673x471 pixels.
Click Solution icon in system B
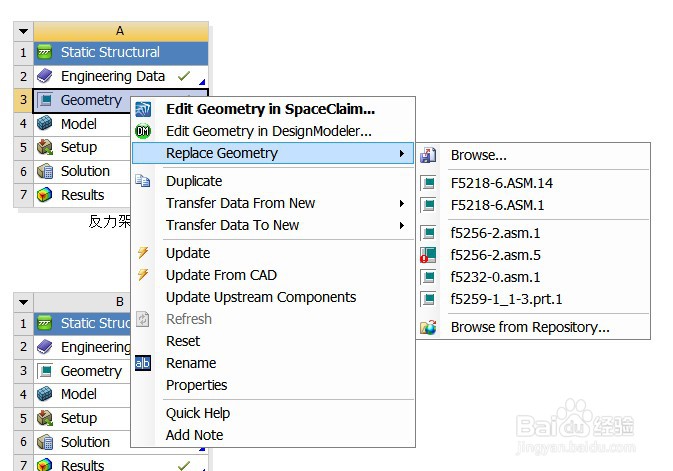45,442
